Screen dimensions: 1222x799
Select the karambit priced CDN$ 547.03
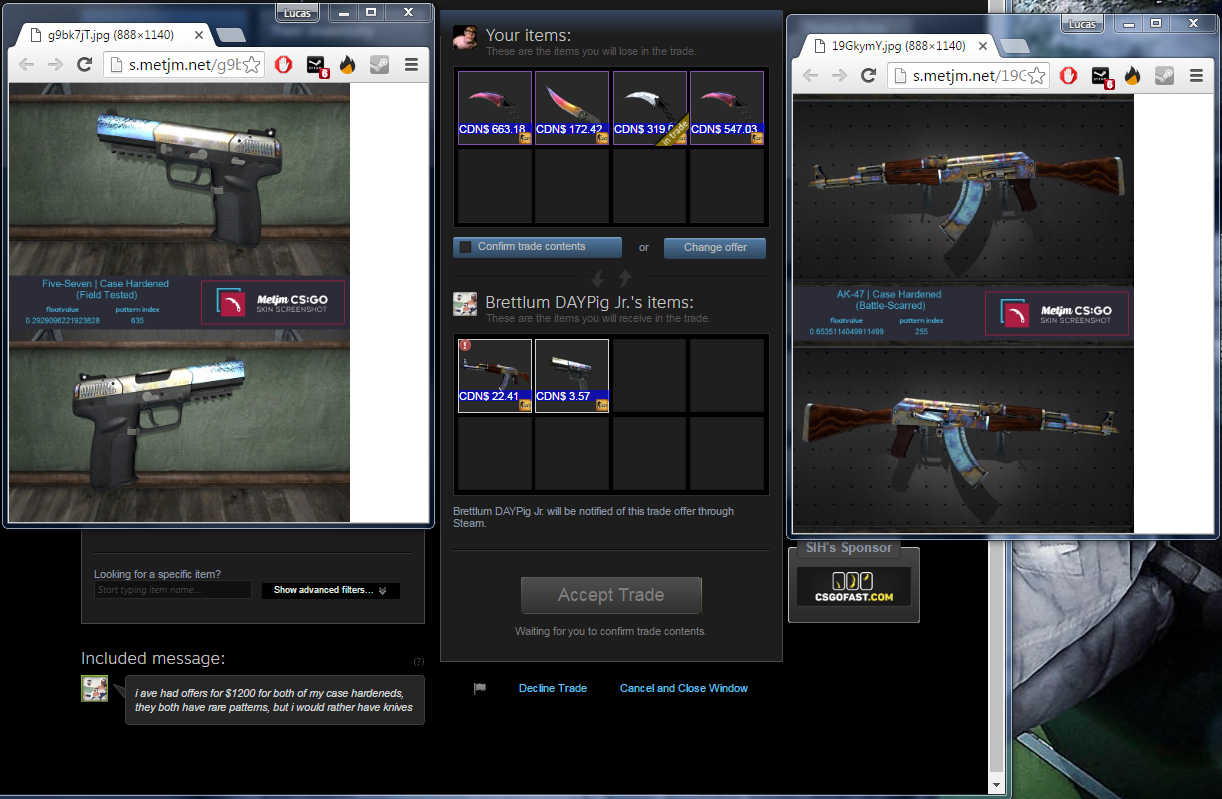tap(727, 108)
